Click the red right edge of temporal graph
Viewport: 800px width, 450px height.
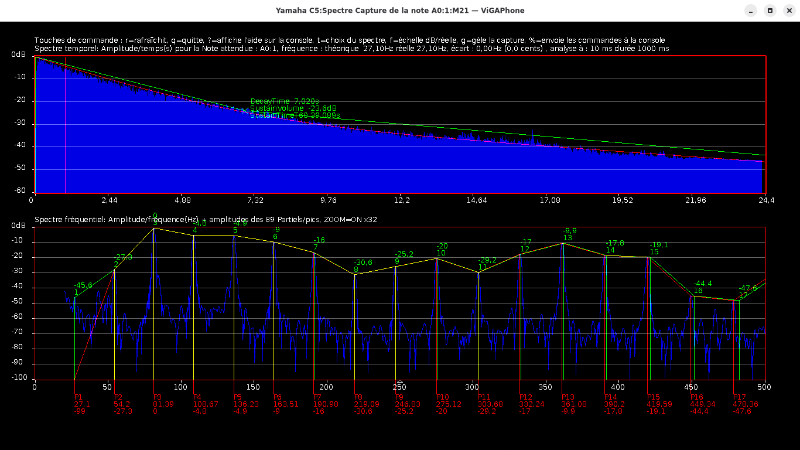[x=765, y=125]
